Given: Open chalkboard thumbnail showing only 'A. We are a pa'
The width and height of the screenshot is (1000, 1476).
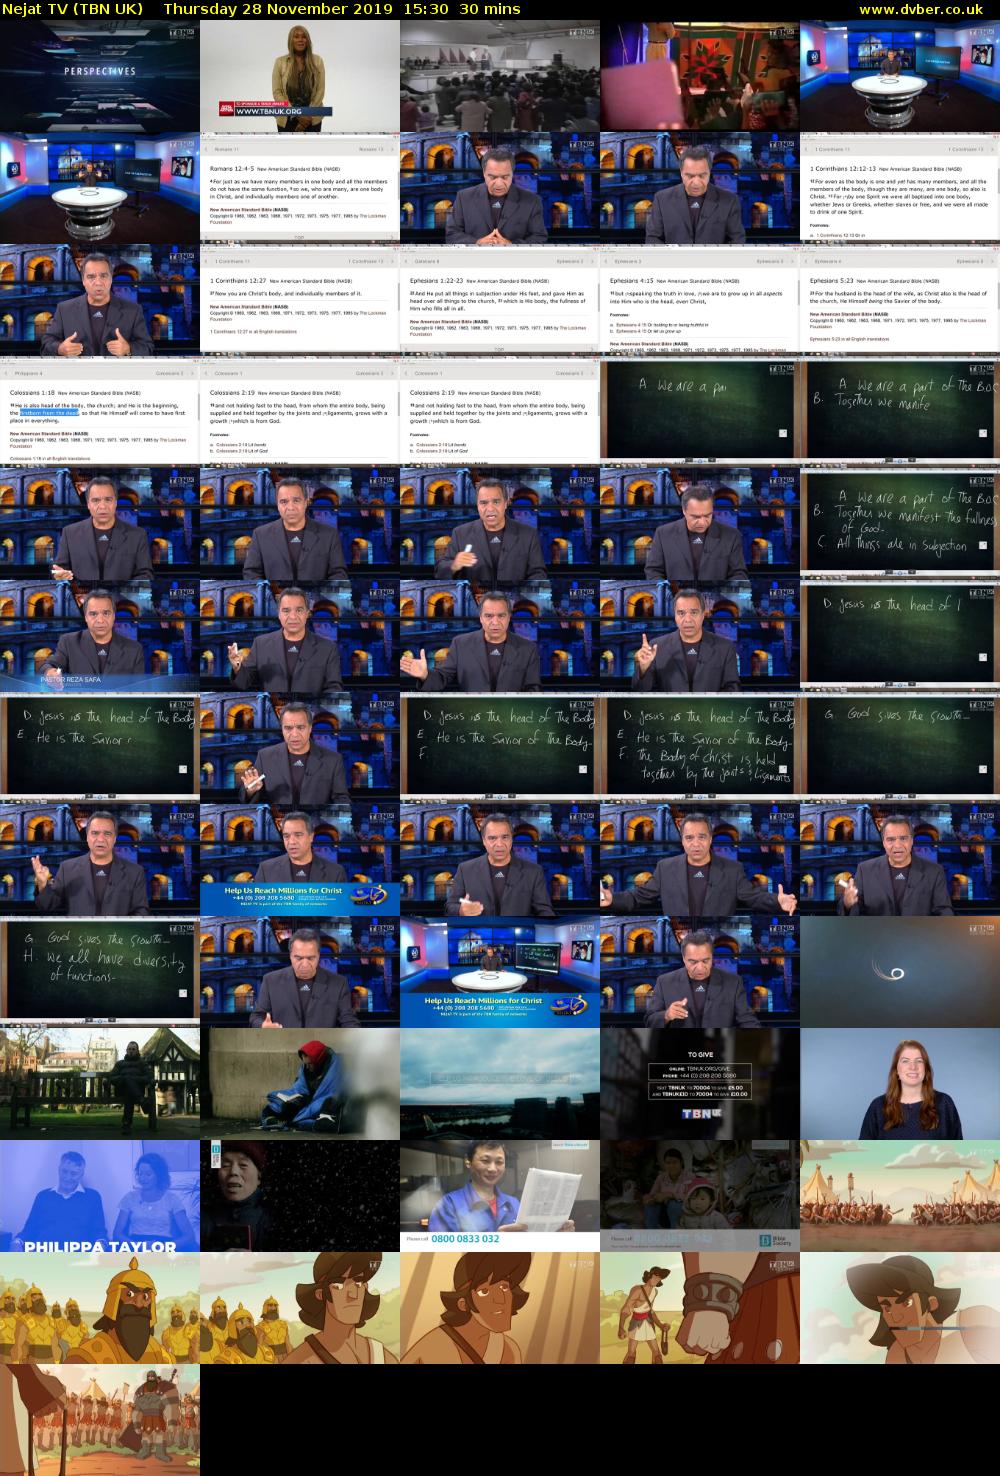Looking at the screenshot, I should pyautogui.click(x=700, y=411).
